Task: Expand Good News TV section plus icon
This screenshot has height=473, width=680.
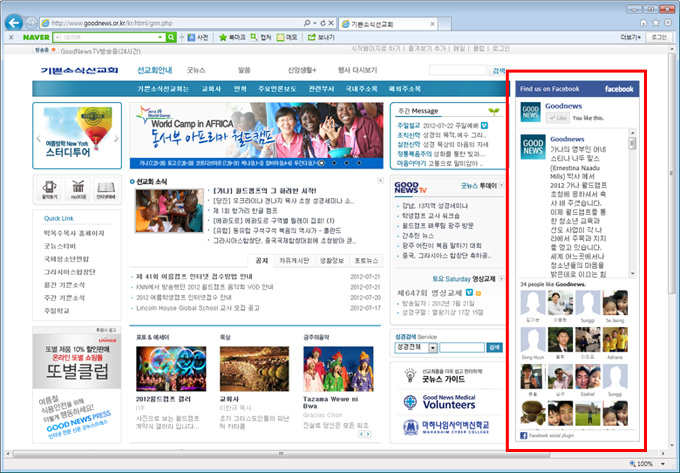Action: (501, 185)
